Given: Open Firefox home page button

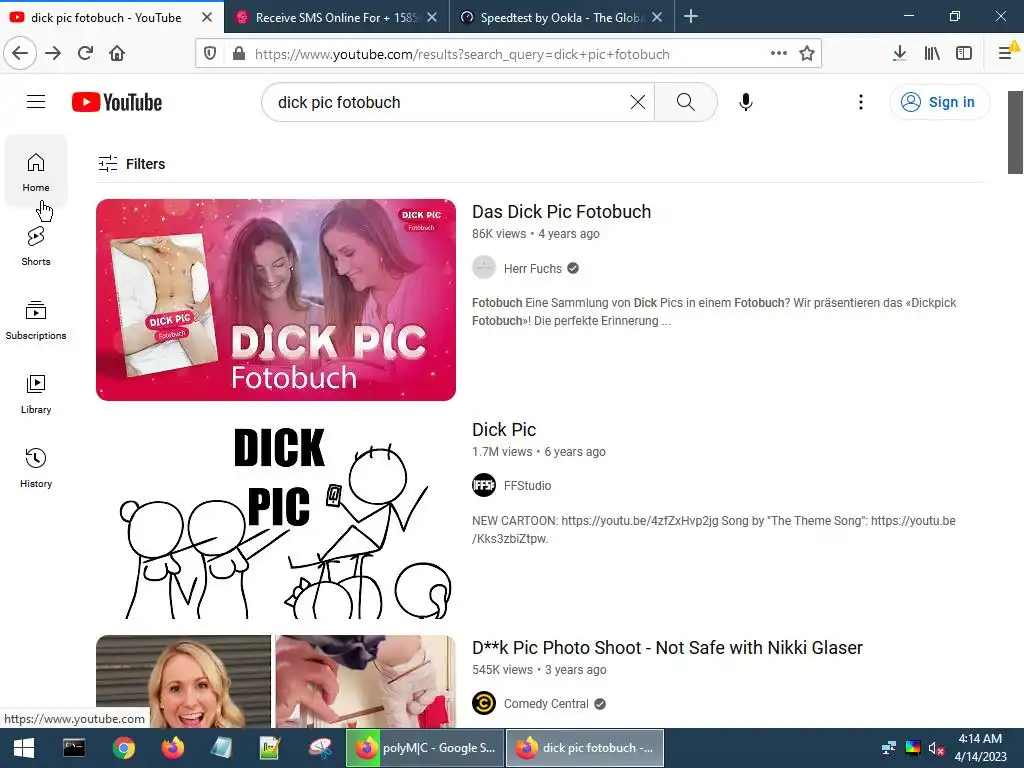Looking at the screenshot, I should 117,54.
